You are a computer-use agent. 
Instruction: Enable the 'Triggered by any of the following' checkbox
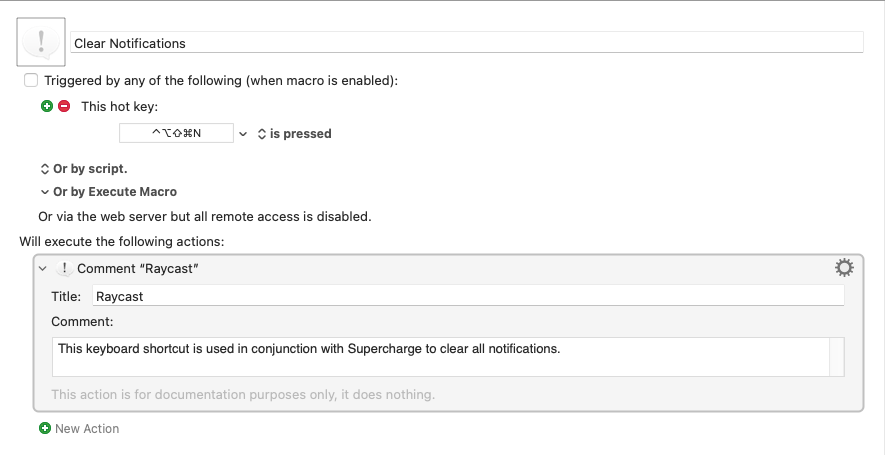click(31, 80)
